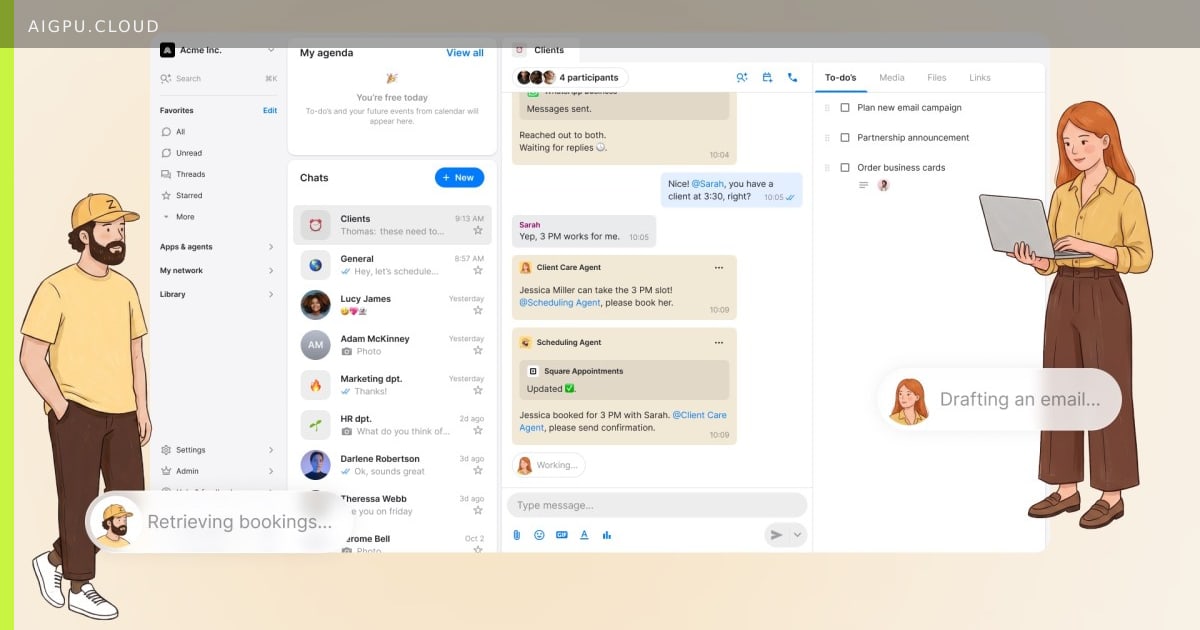
Task: Open Adam McKinney AM avatar
Action: tap(316, 345)
